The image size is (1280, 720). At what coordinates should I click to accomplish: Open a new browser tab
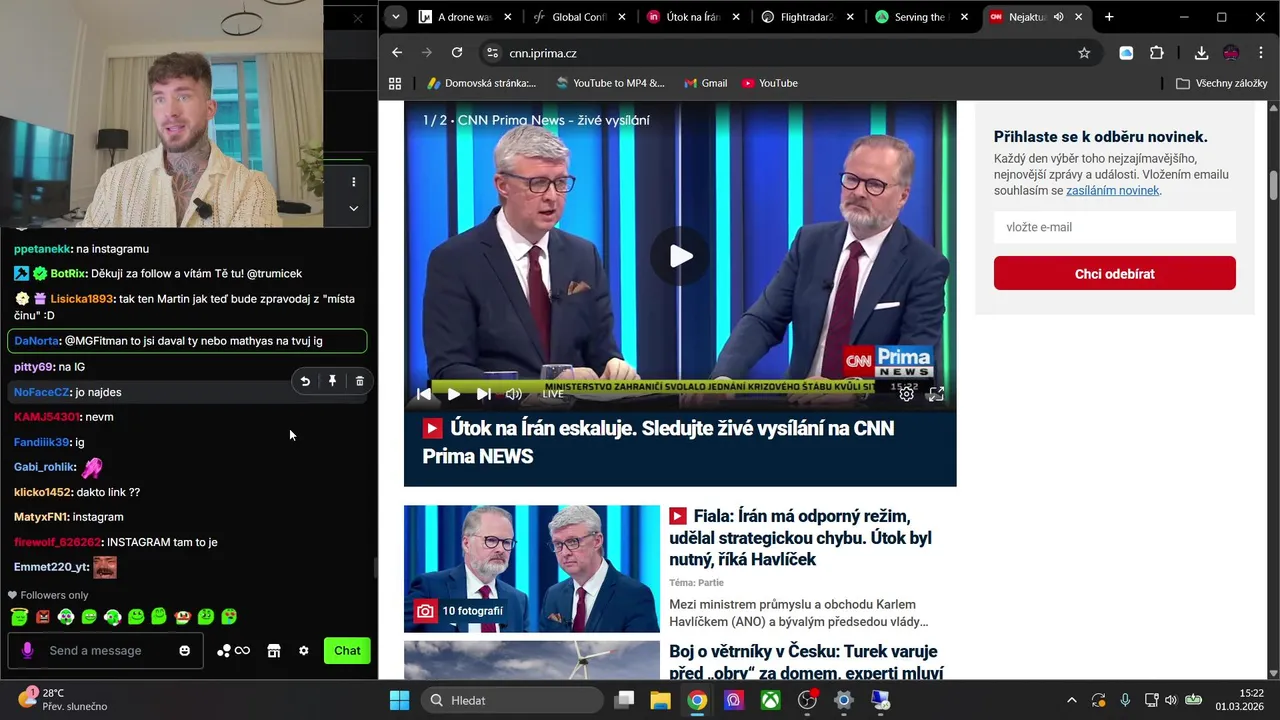coord(1109,17)
